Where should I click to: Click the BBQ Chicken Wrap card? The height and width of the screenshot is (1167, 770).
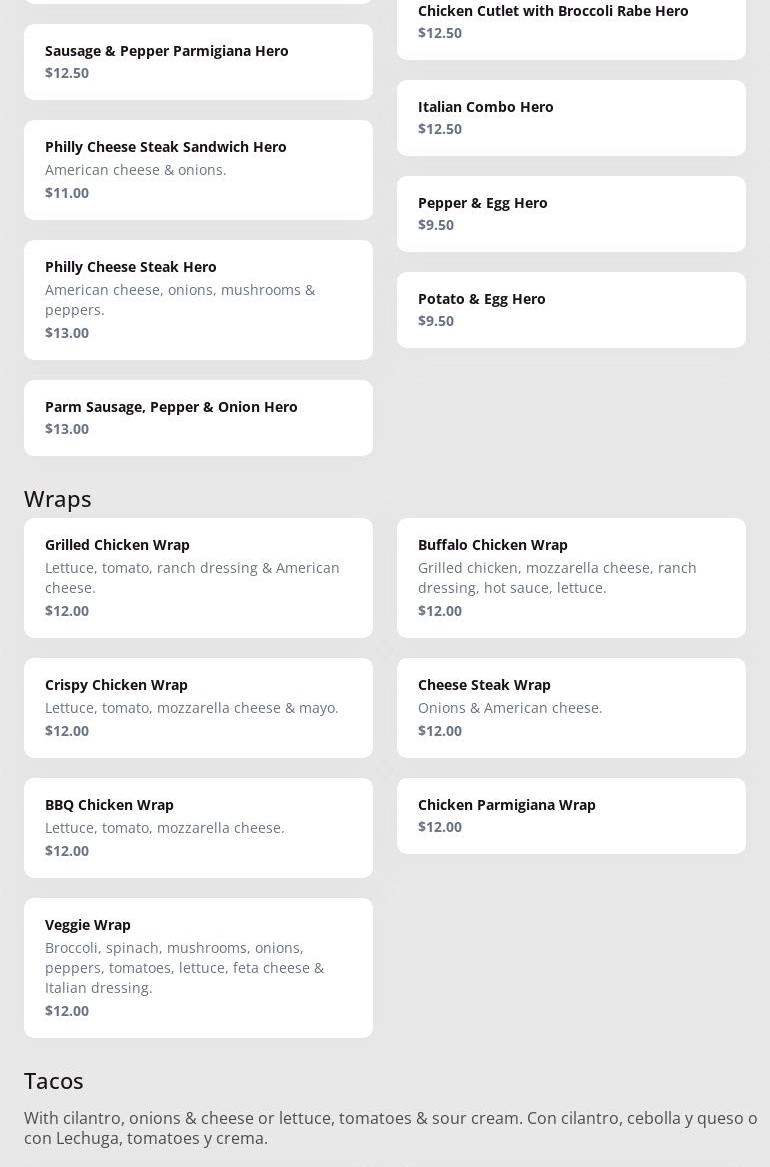click(198, 827)
